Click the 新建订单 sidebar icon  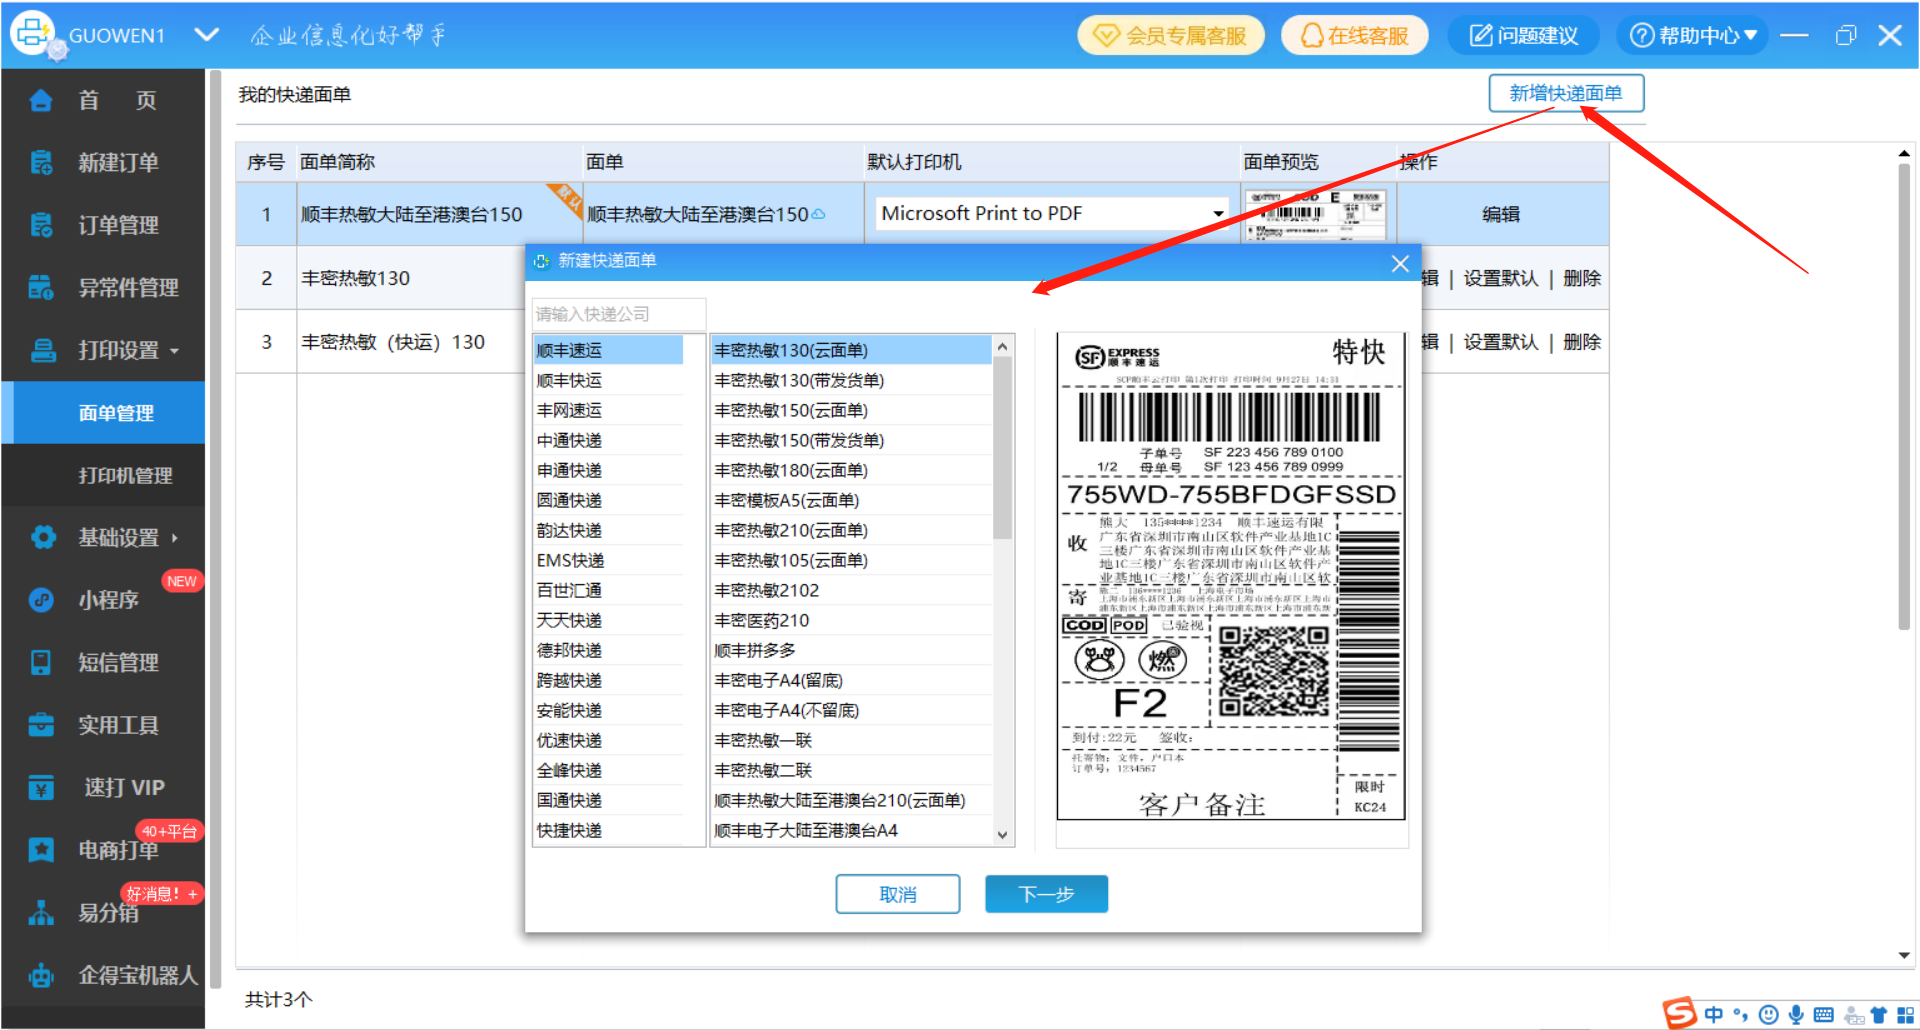[x=41, y=162]
